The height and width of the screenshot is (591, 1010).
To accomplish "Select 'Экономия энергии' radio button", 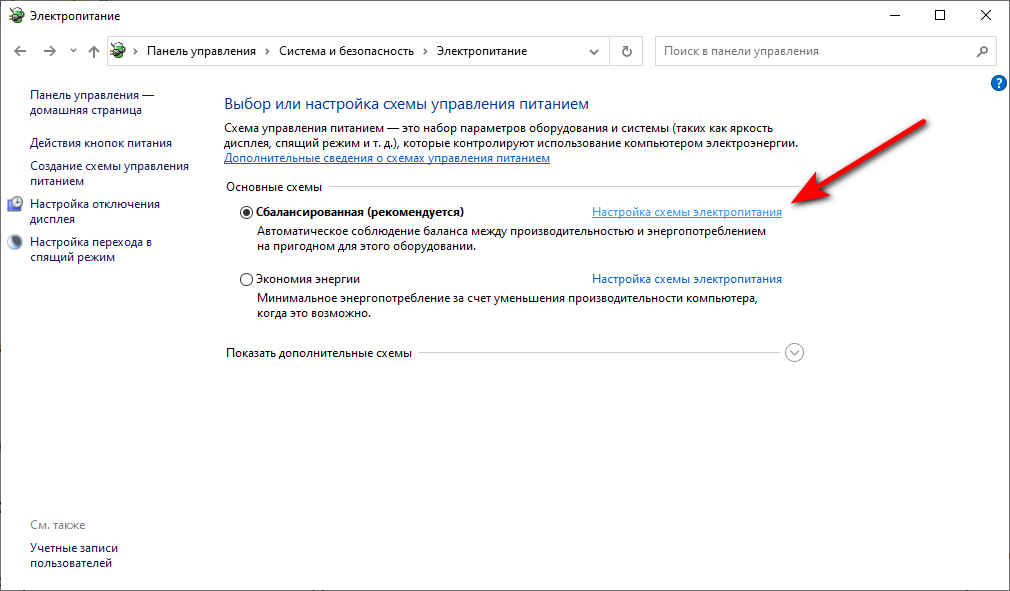I will click(246, 279).
